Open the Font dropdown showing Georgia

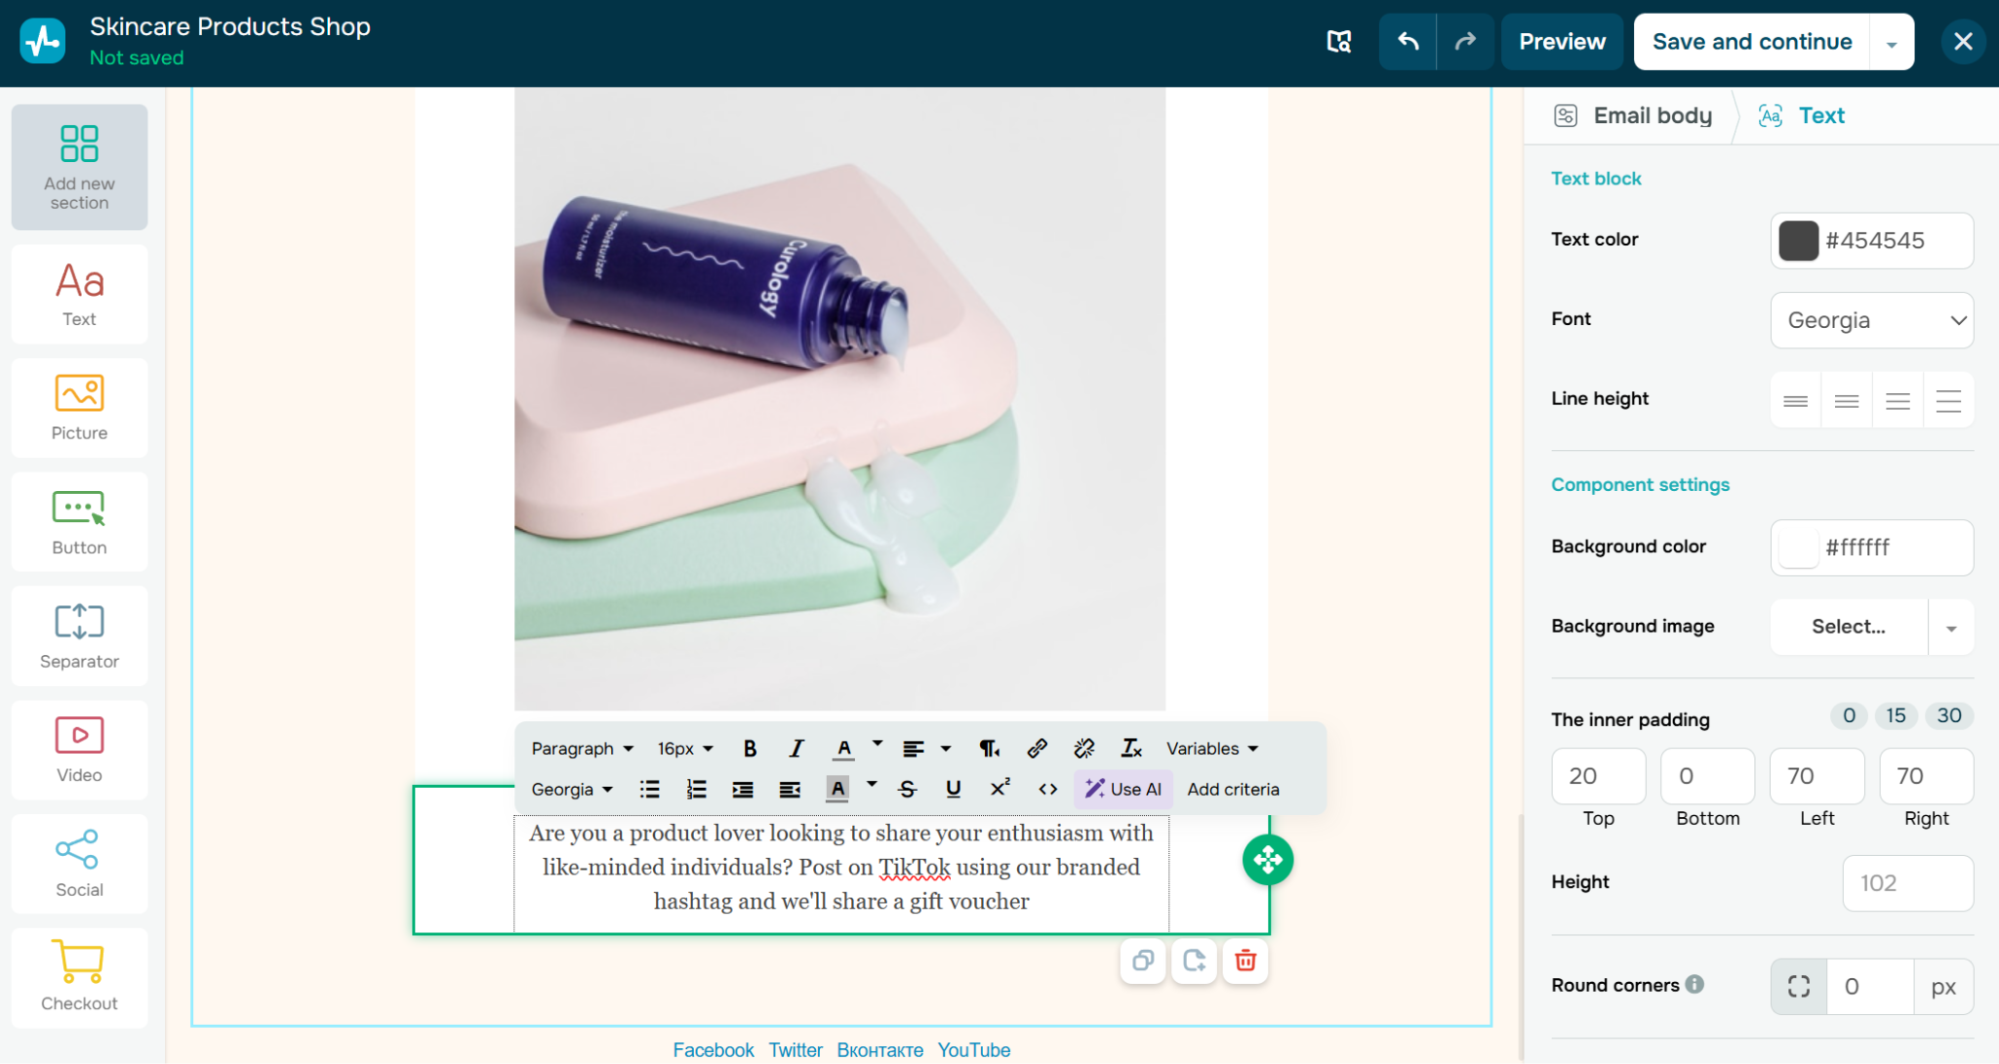(x=1871, y=320)
